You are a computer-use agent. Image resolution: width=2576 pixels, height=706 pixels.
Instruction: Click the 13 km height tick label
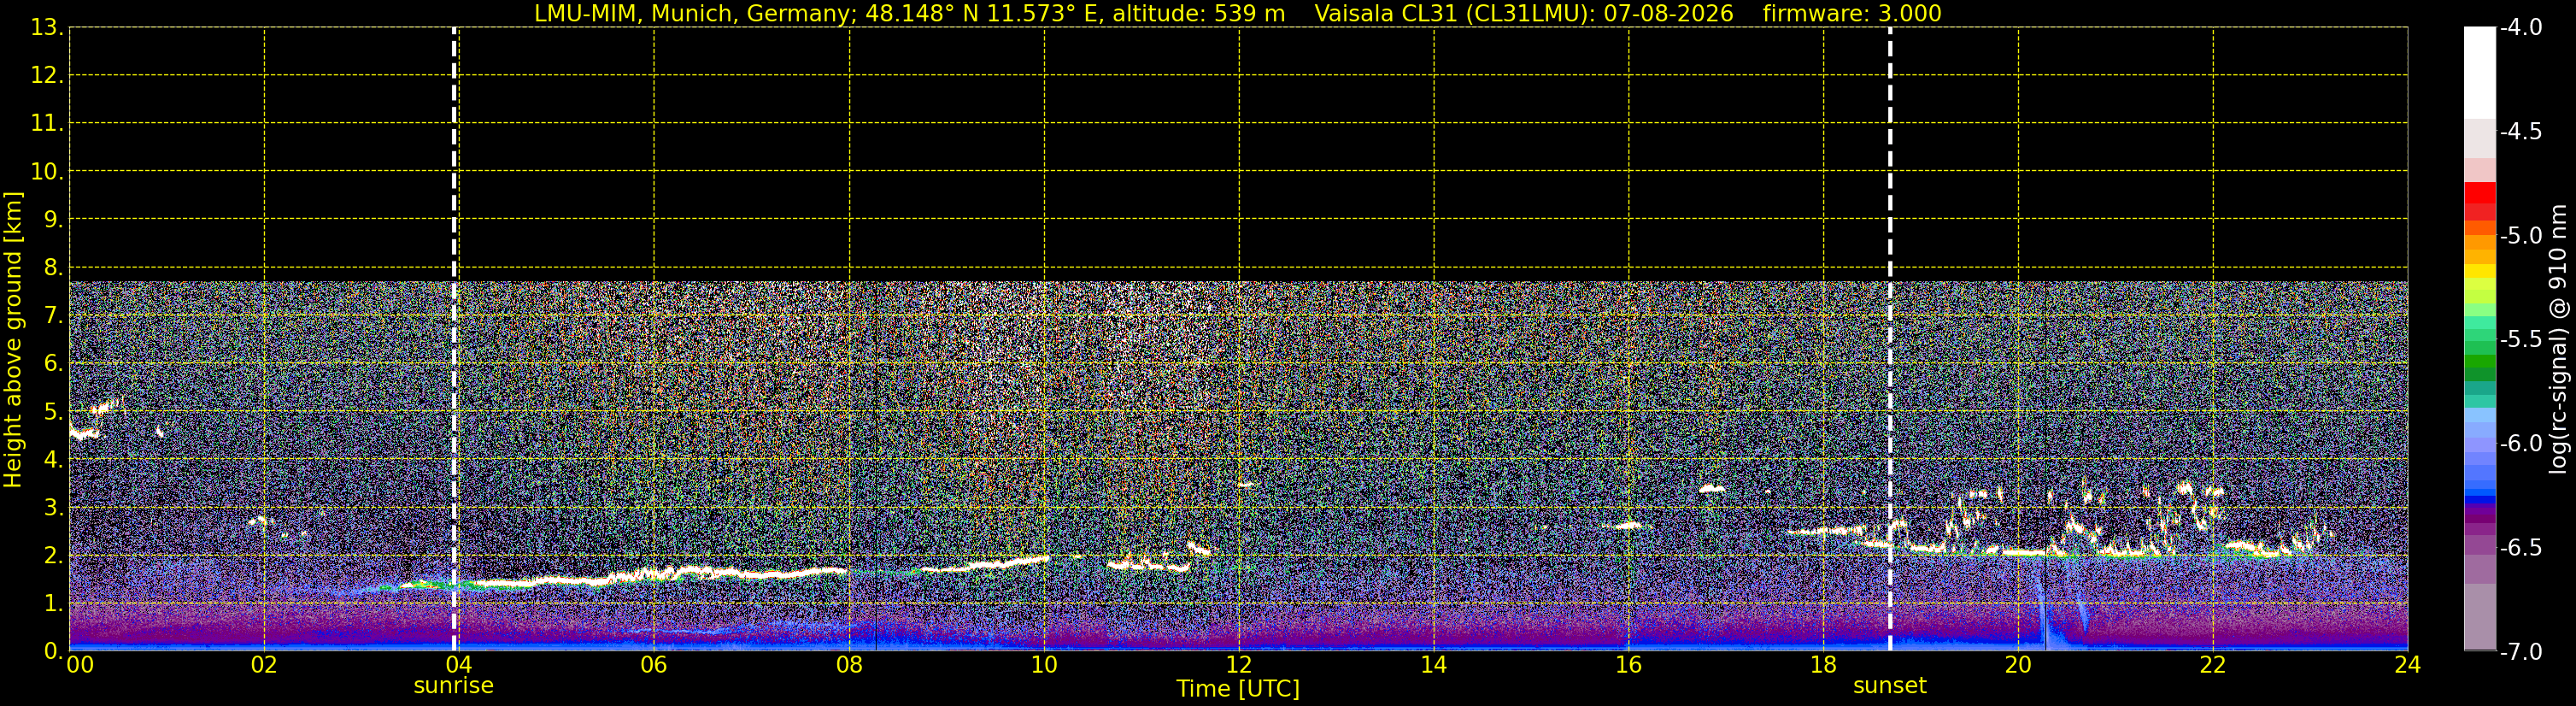coord(46,28)
